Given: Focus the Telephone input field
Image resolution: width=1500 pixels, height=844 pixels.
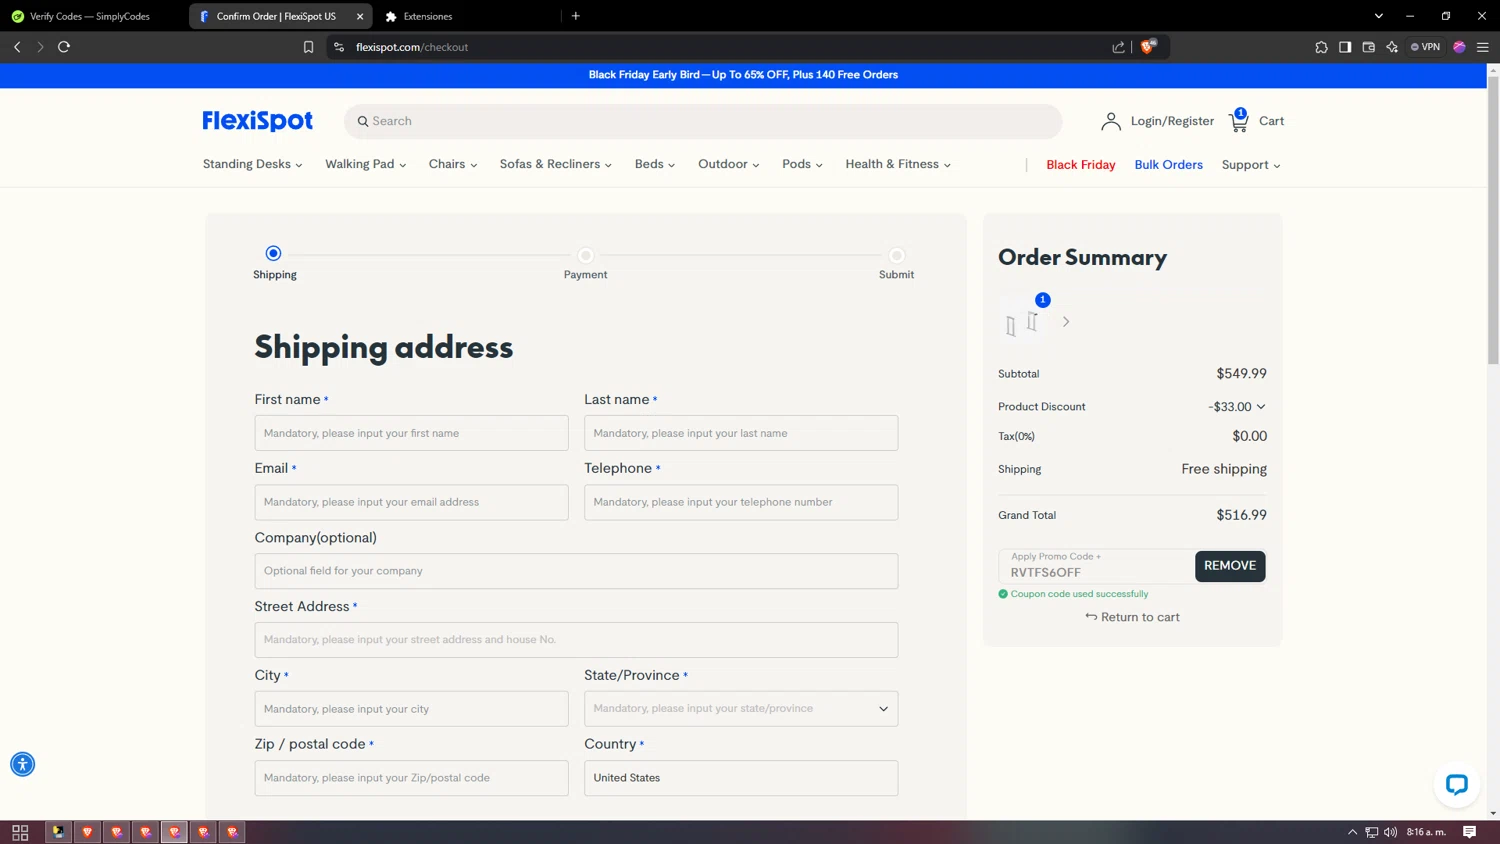Looking at the screenshot, I should 741,502.
